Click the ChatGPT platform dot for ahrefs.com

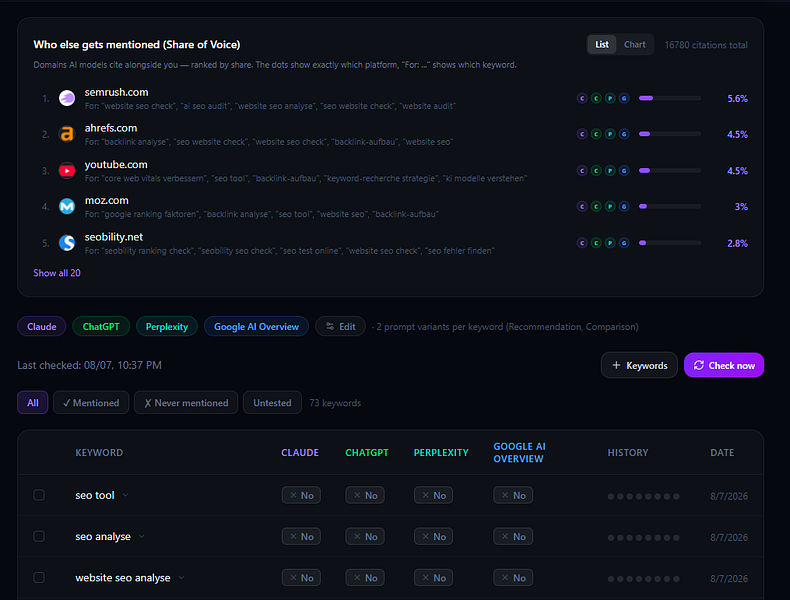tap(596, 134)
